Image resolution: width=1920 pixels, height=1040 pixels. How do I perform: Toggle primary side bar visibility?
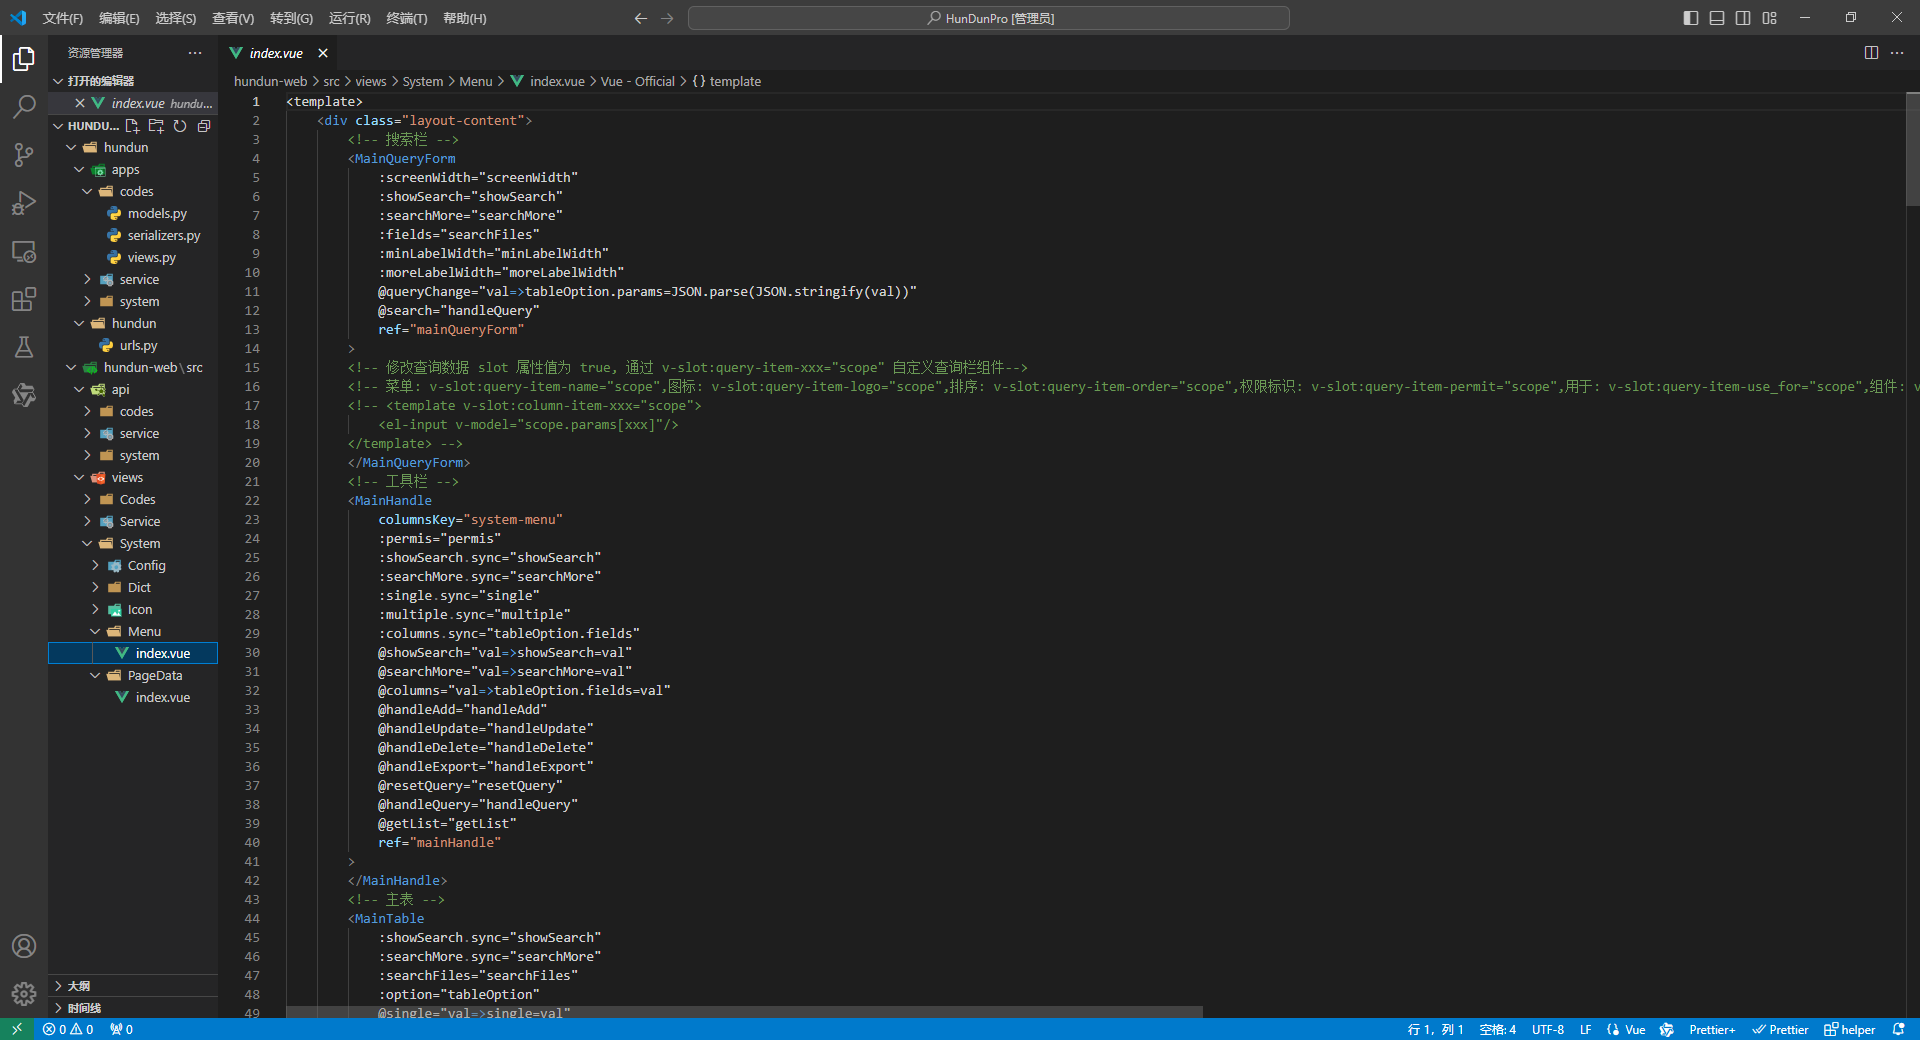tap(1691, 18)
